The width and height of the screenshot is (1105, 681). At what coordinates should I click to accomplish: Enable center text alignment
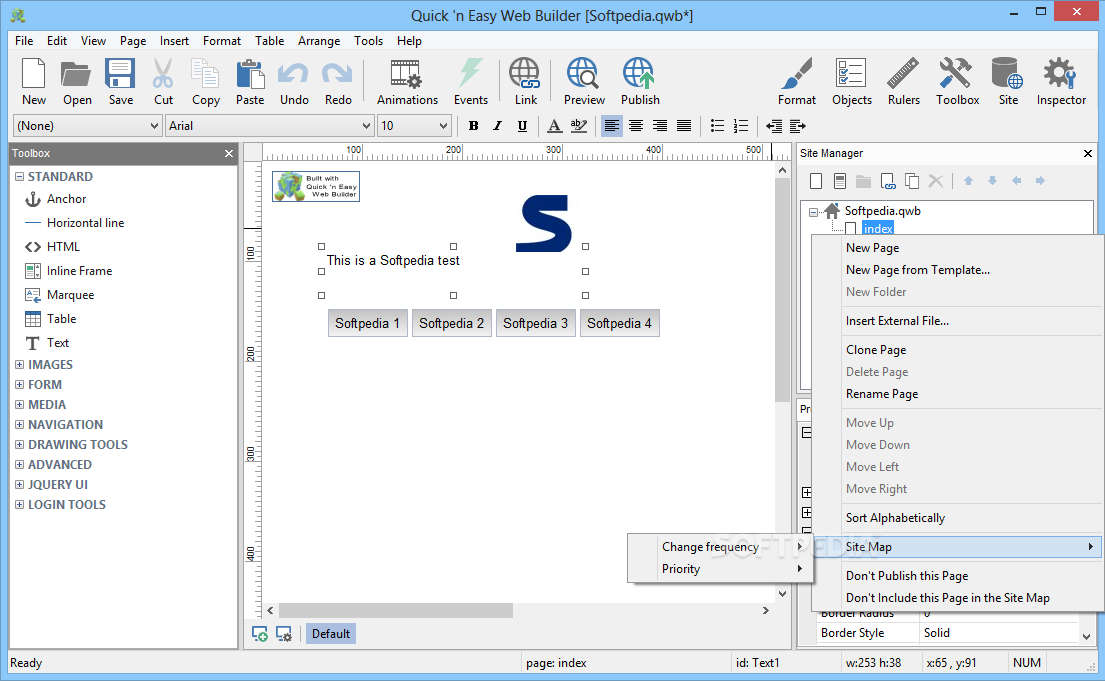click(636, 126)
